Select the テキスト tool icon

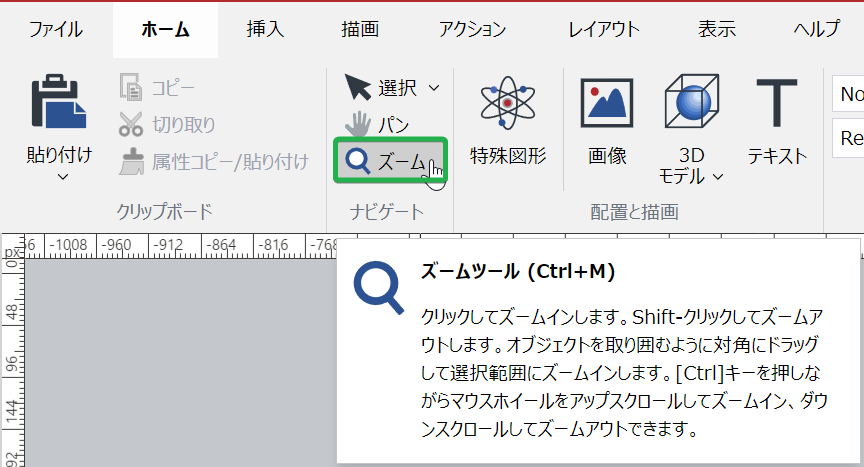(x=777, y=103)
